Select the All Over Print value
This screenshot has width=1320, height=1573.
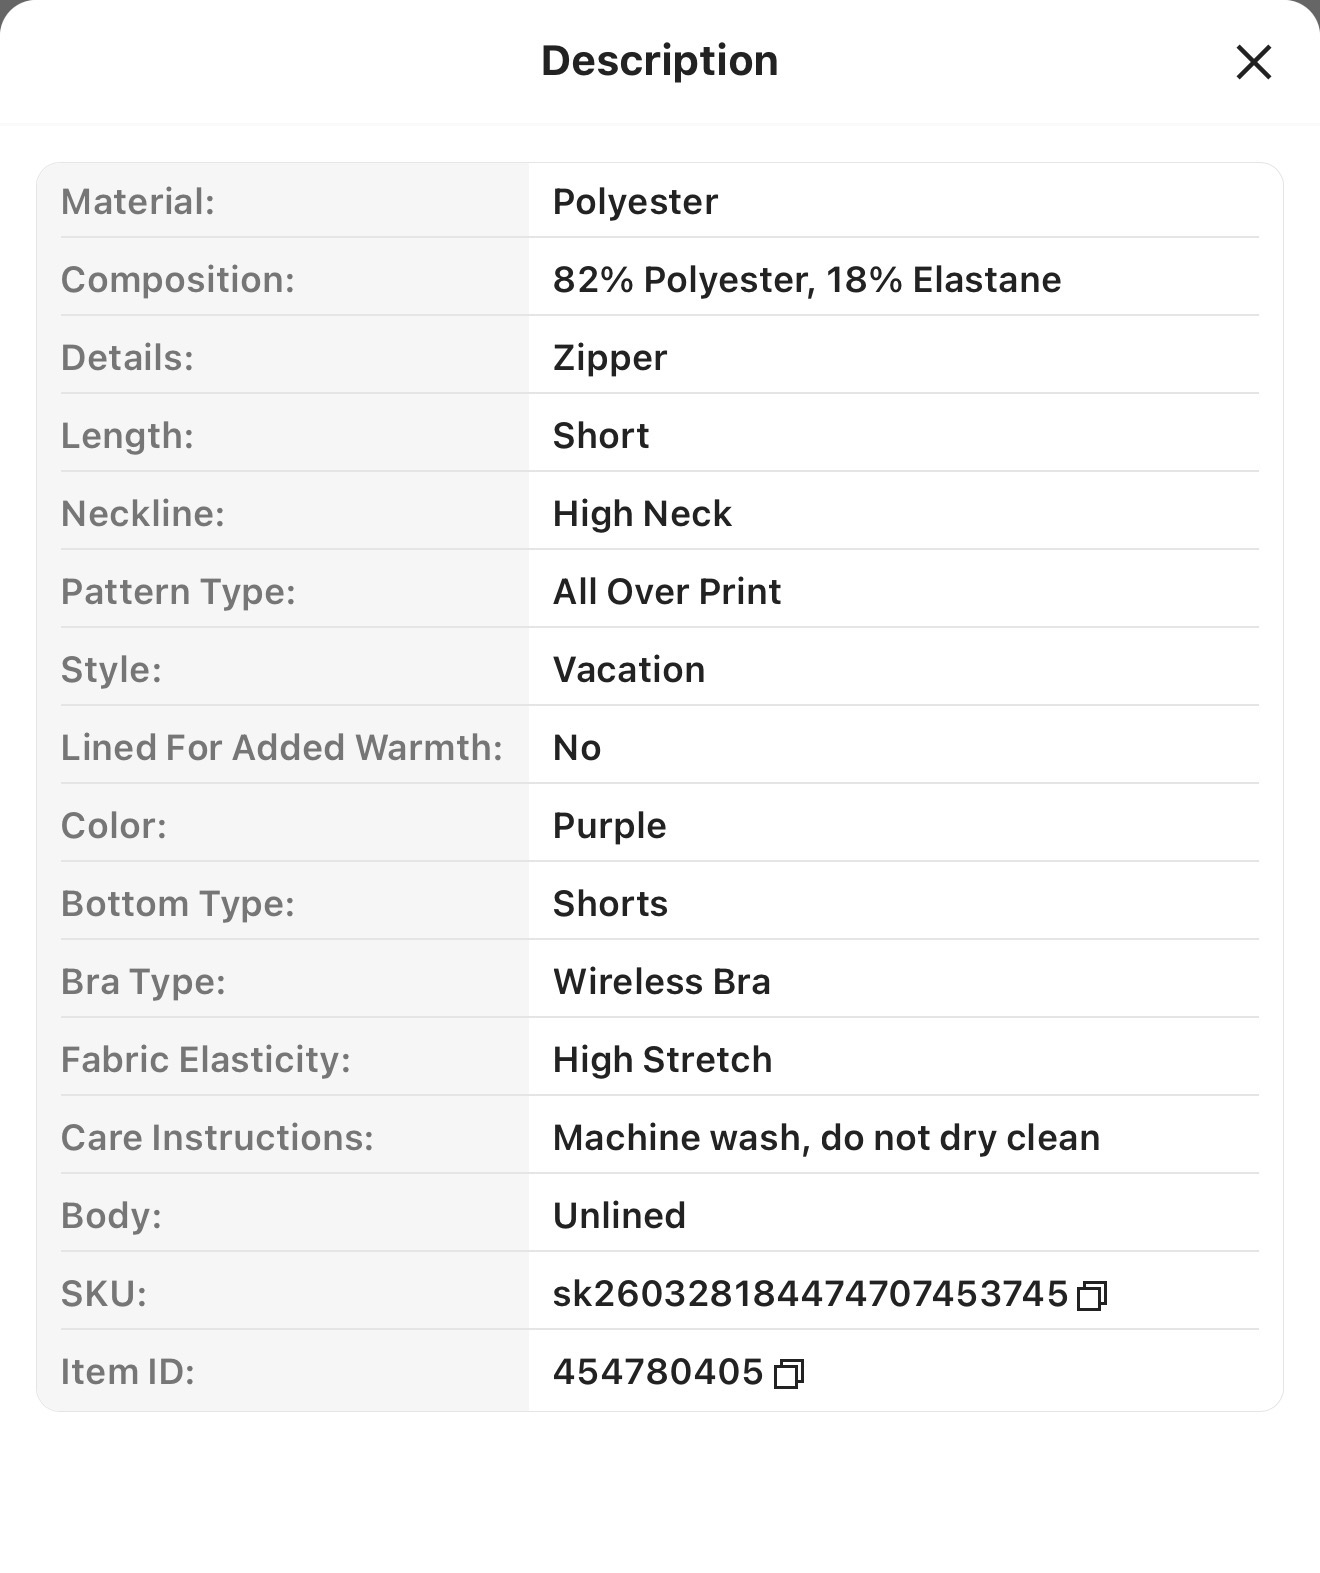point(667,592)
